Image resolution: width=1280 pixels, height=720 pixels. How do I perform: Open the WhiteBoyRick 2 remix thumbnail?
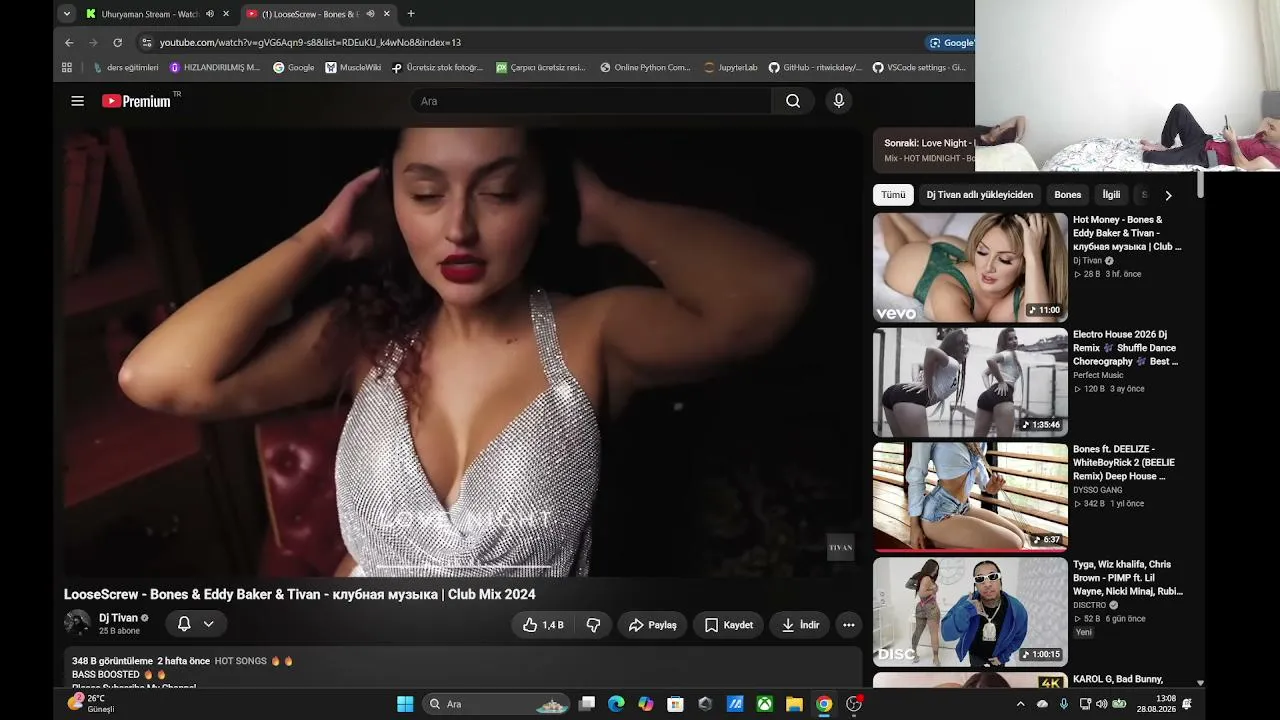[970, 497]
